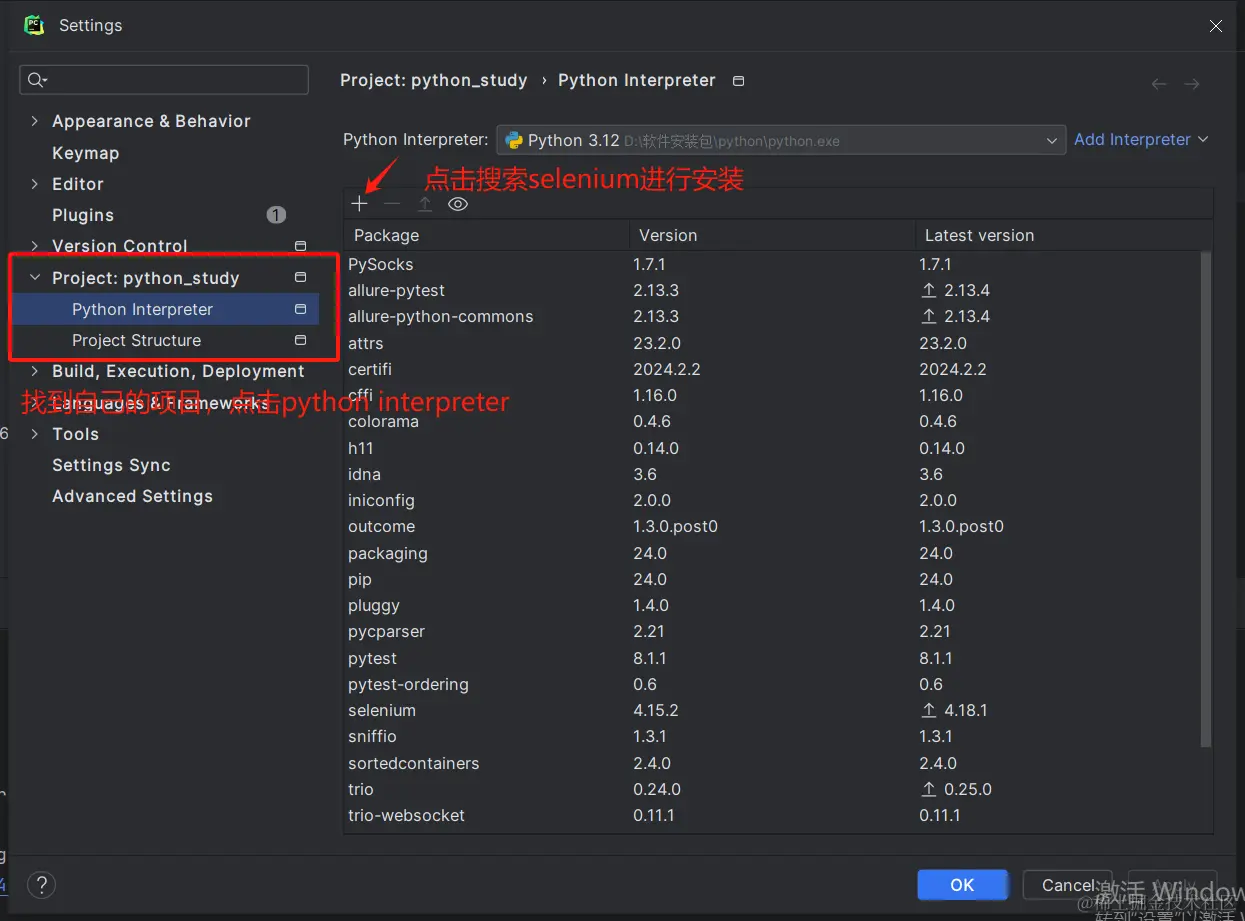Select Keymap in settings tree
The height and width of the screenshot is (921, 1245).
[x=85, y=153]
